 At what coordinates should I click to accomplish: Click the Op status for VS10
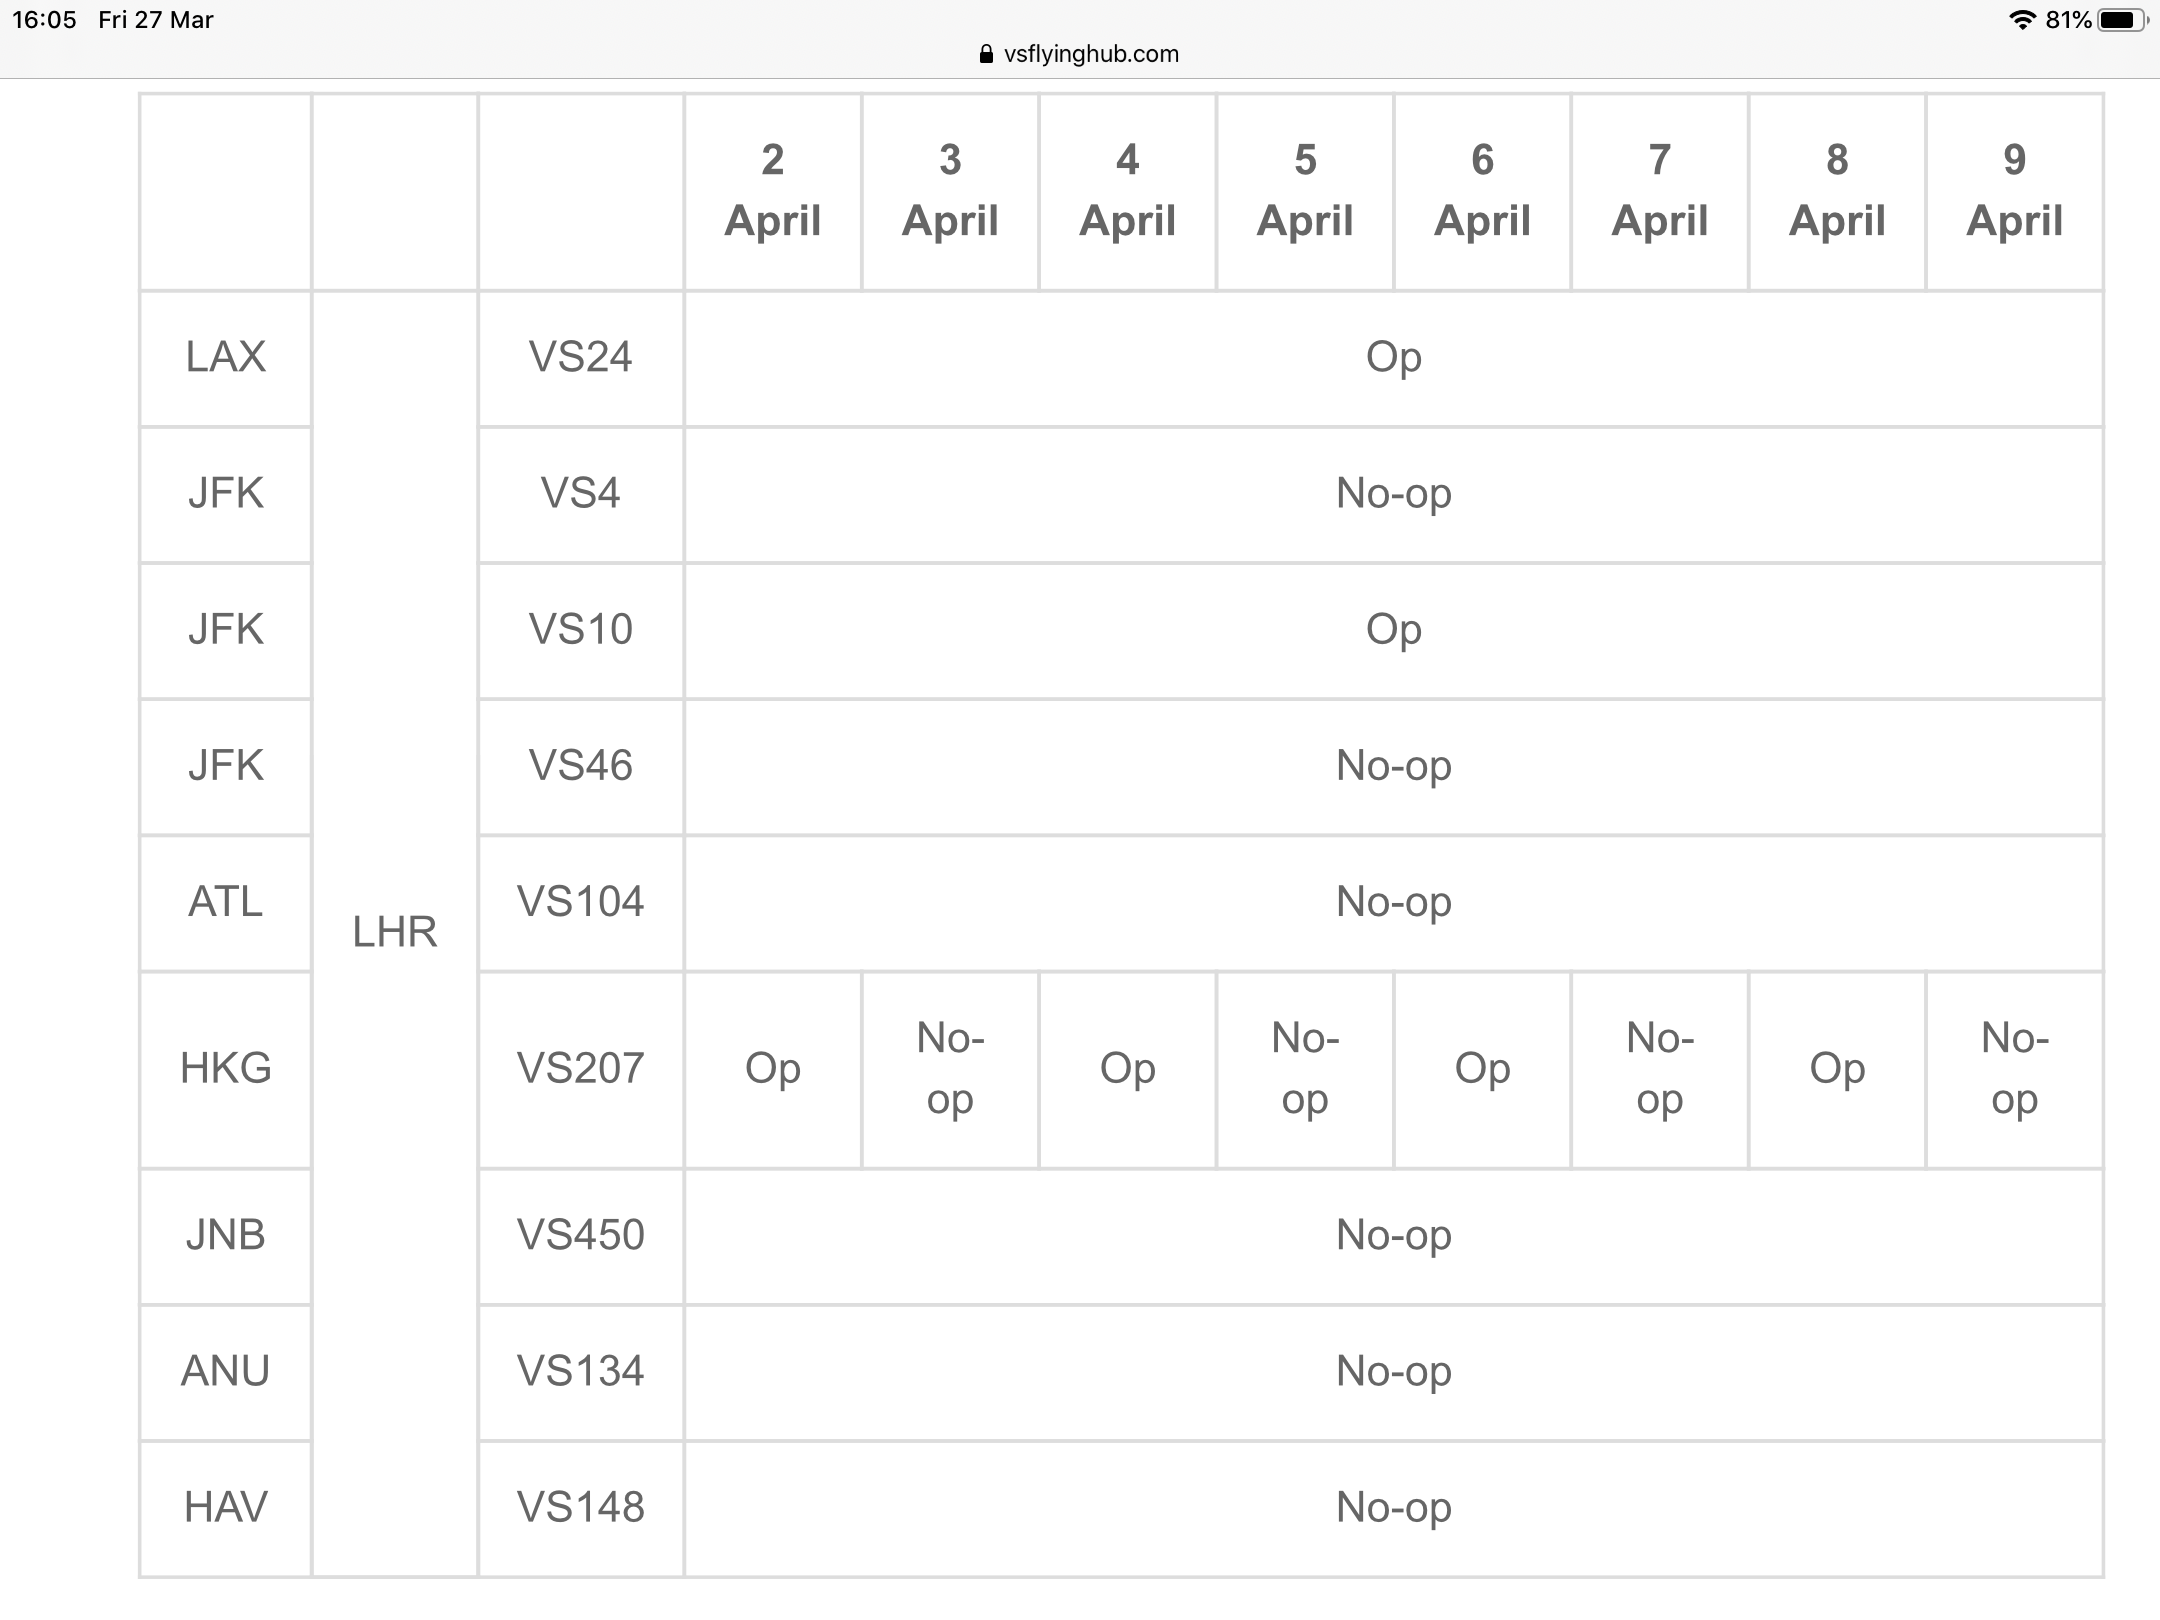click(x=1394, y=630)
